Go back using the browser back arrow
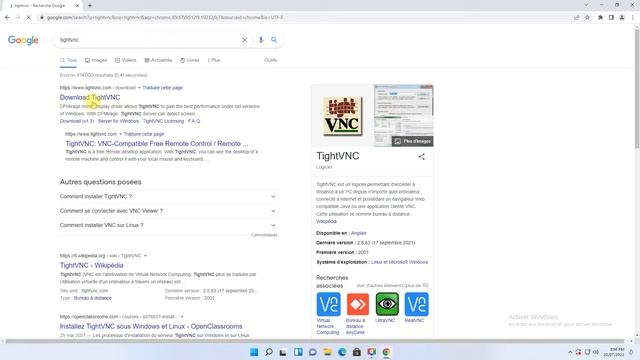The image size is (640, 360). pos(7,18)
